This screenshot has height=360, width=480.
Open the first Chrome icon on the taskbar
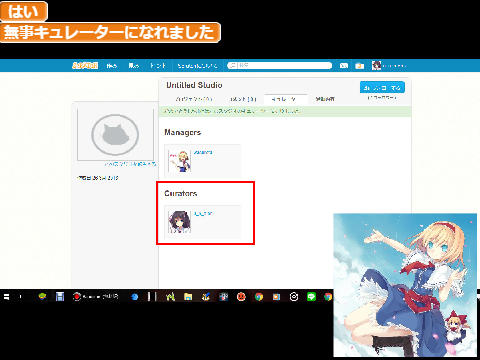click(x=259, y=296)
